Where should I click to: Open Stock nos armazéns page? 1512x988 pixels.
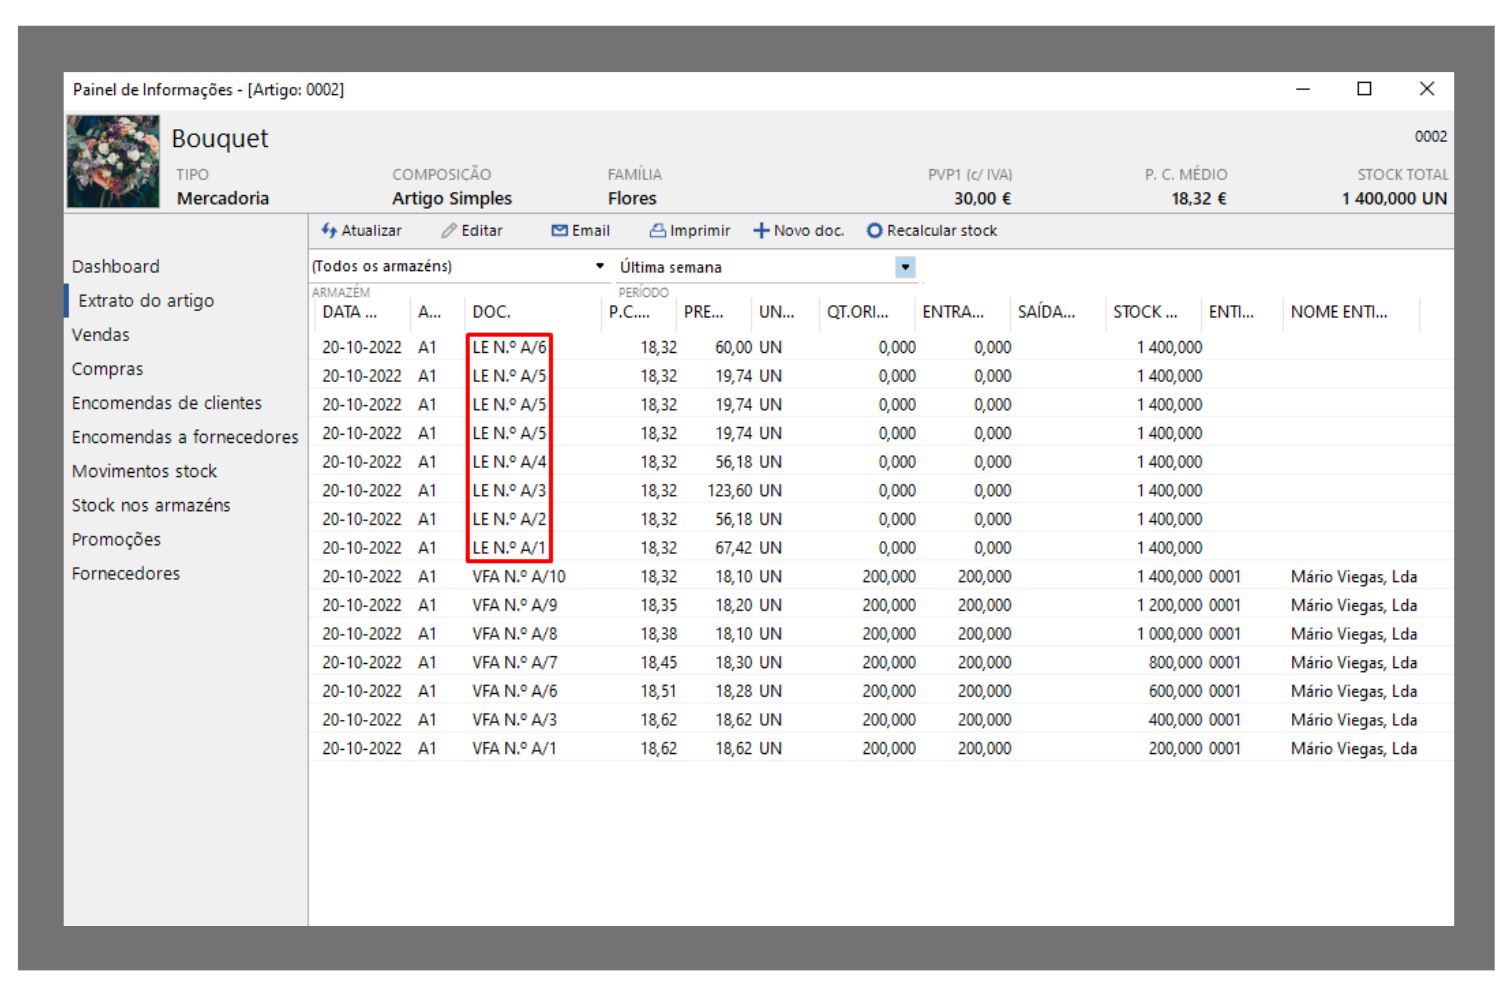tap(150, 505)
